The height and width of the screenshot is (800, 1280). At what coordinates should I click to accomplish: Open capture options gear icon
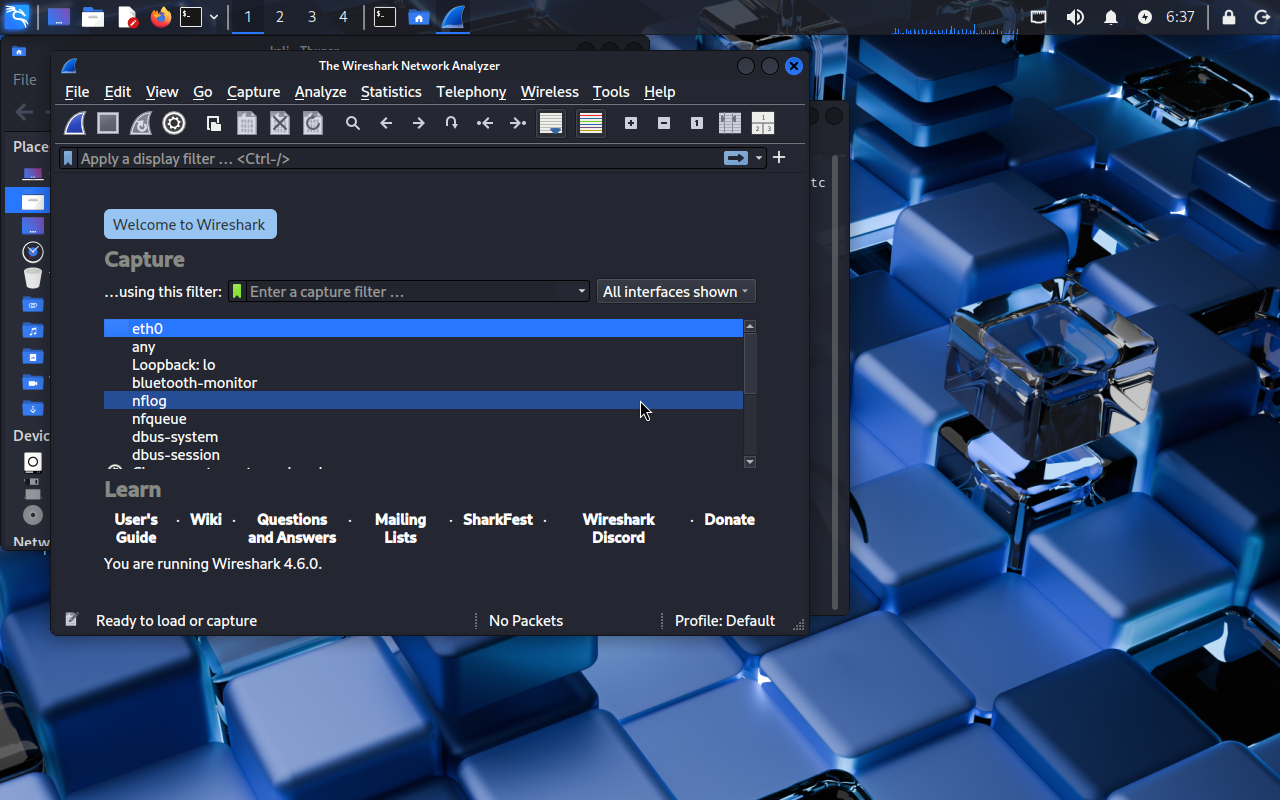(174, 123)
